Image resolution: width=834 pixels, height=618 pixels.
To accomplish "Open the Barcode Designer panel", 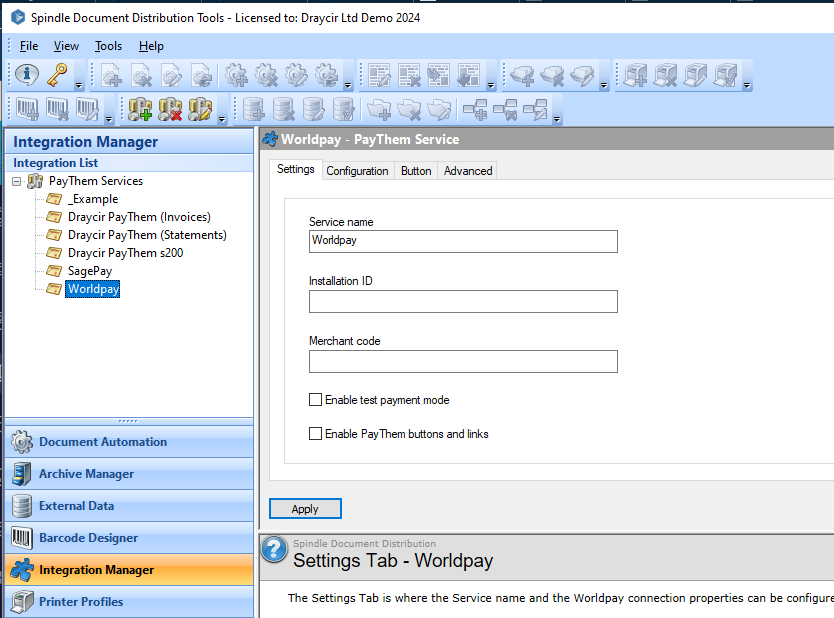I will [x=129, y=538].
